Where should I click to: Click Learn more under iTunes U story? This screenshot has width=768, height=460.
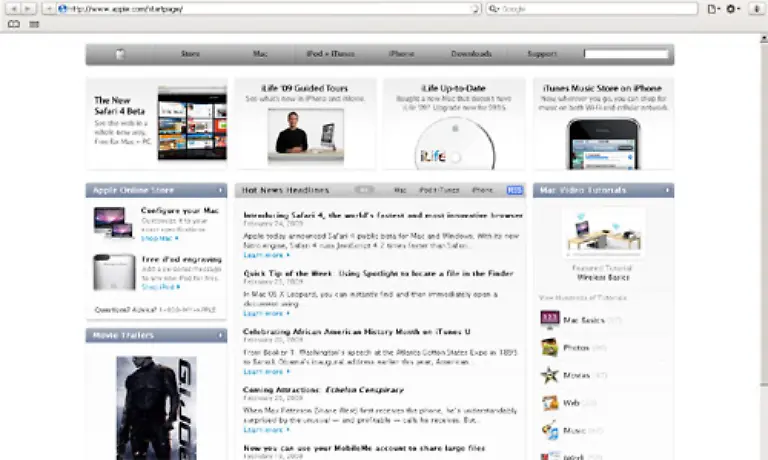coord(266,372)
